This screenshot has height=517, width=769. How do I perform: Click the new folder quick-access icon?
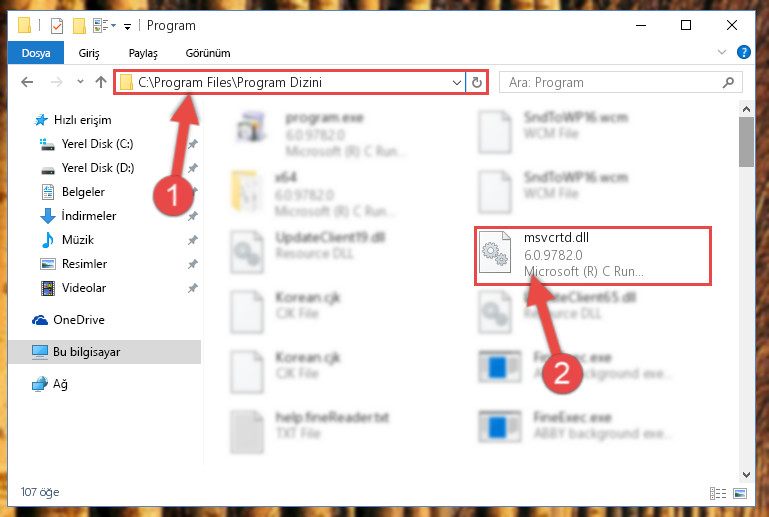(x=79, y=26)
